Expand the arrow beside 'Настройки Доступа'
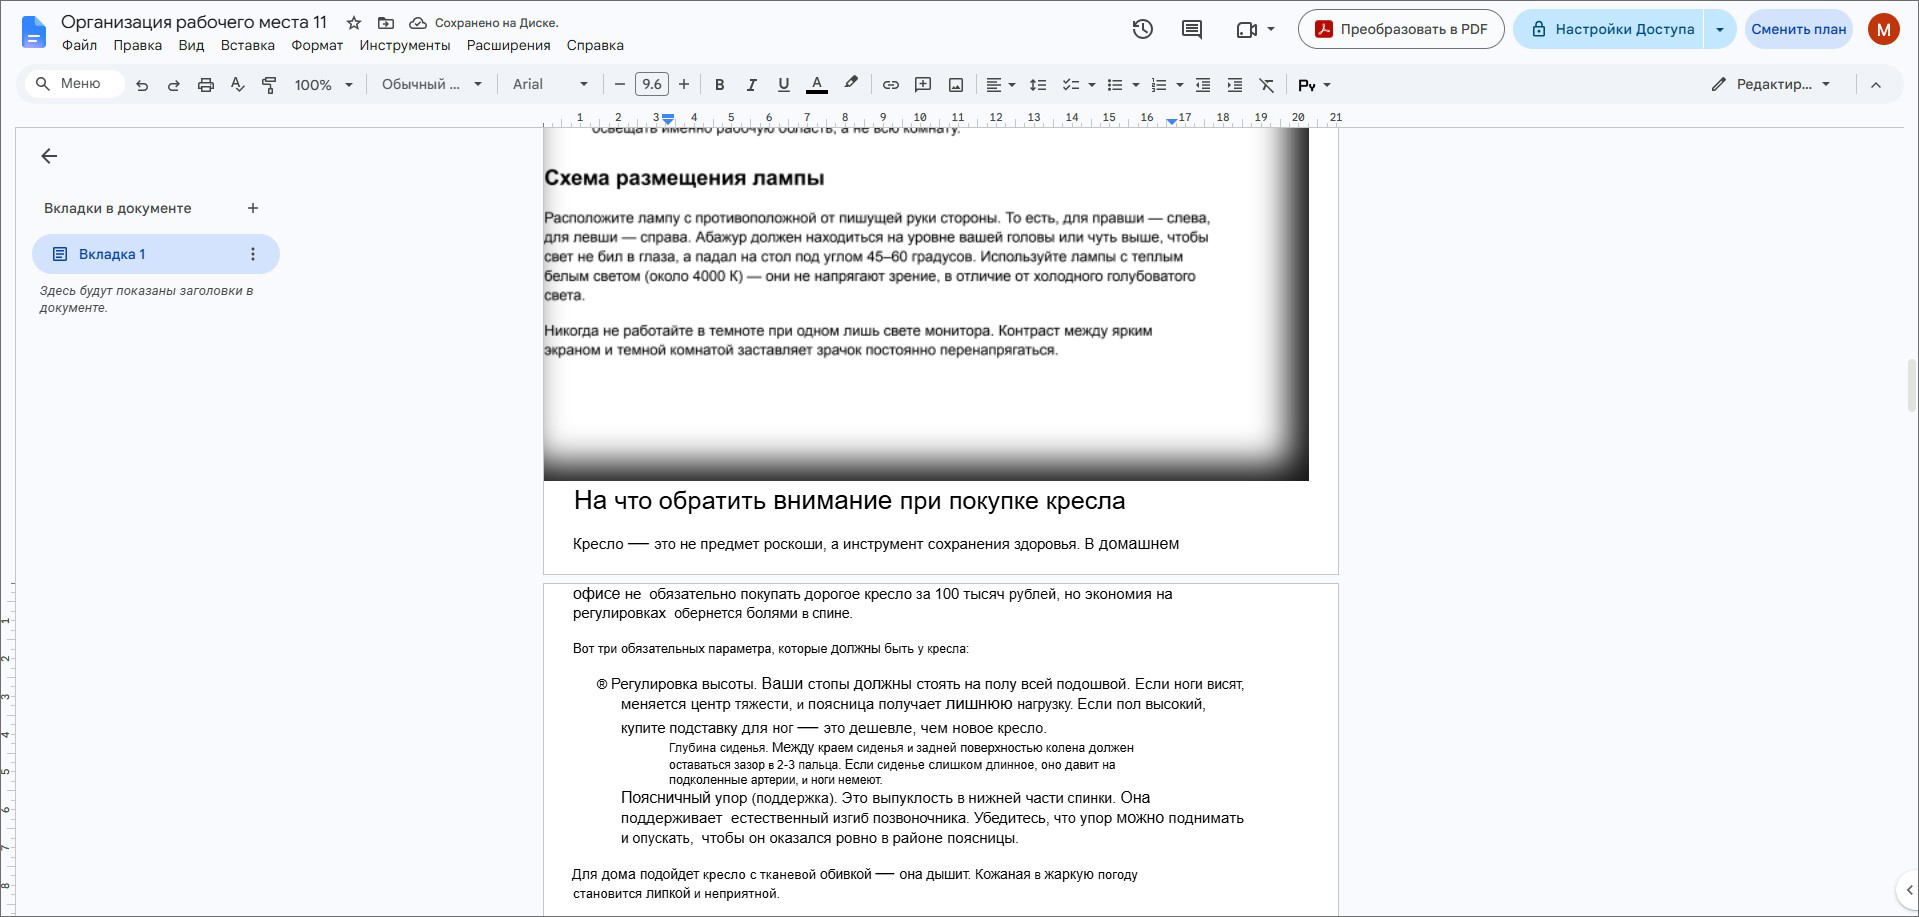 pyautogui.click(x=1720, y=29)
